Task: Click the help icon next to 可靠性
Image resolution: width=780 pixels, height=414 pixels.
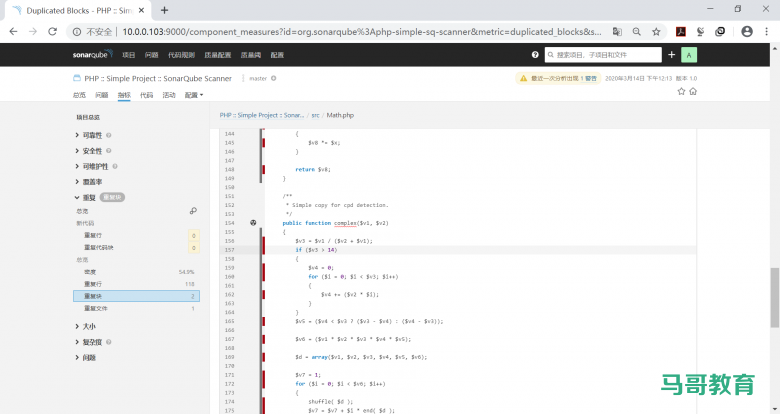Action: pyautogui.click(x=108, y=135)
